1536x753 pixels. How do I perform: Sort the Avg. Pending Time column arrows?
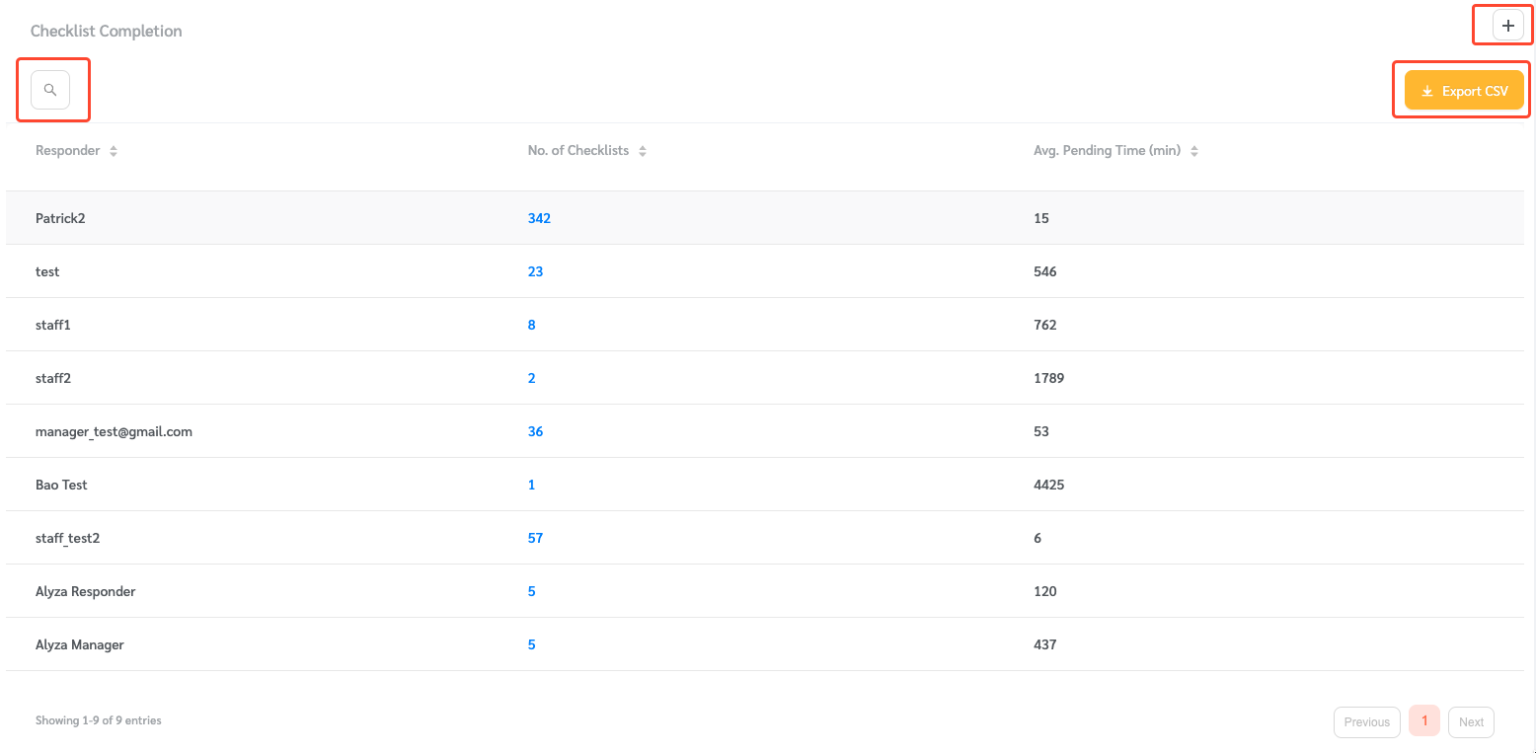[x=1194, y=150]
